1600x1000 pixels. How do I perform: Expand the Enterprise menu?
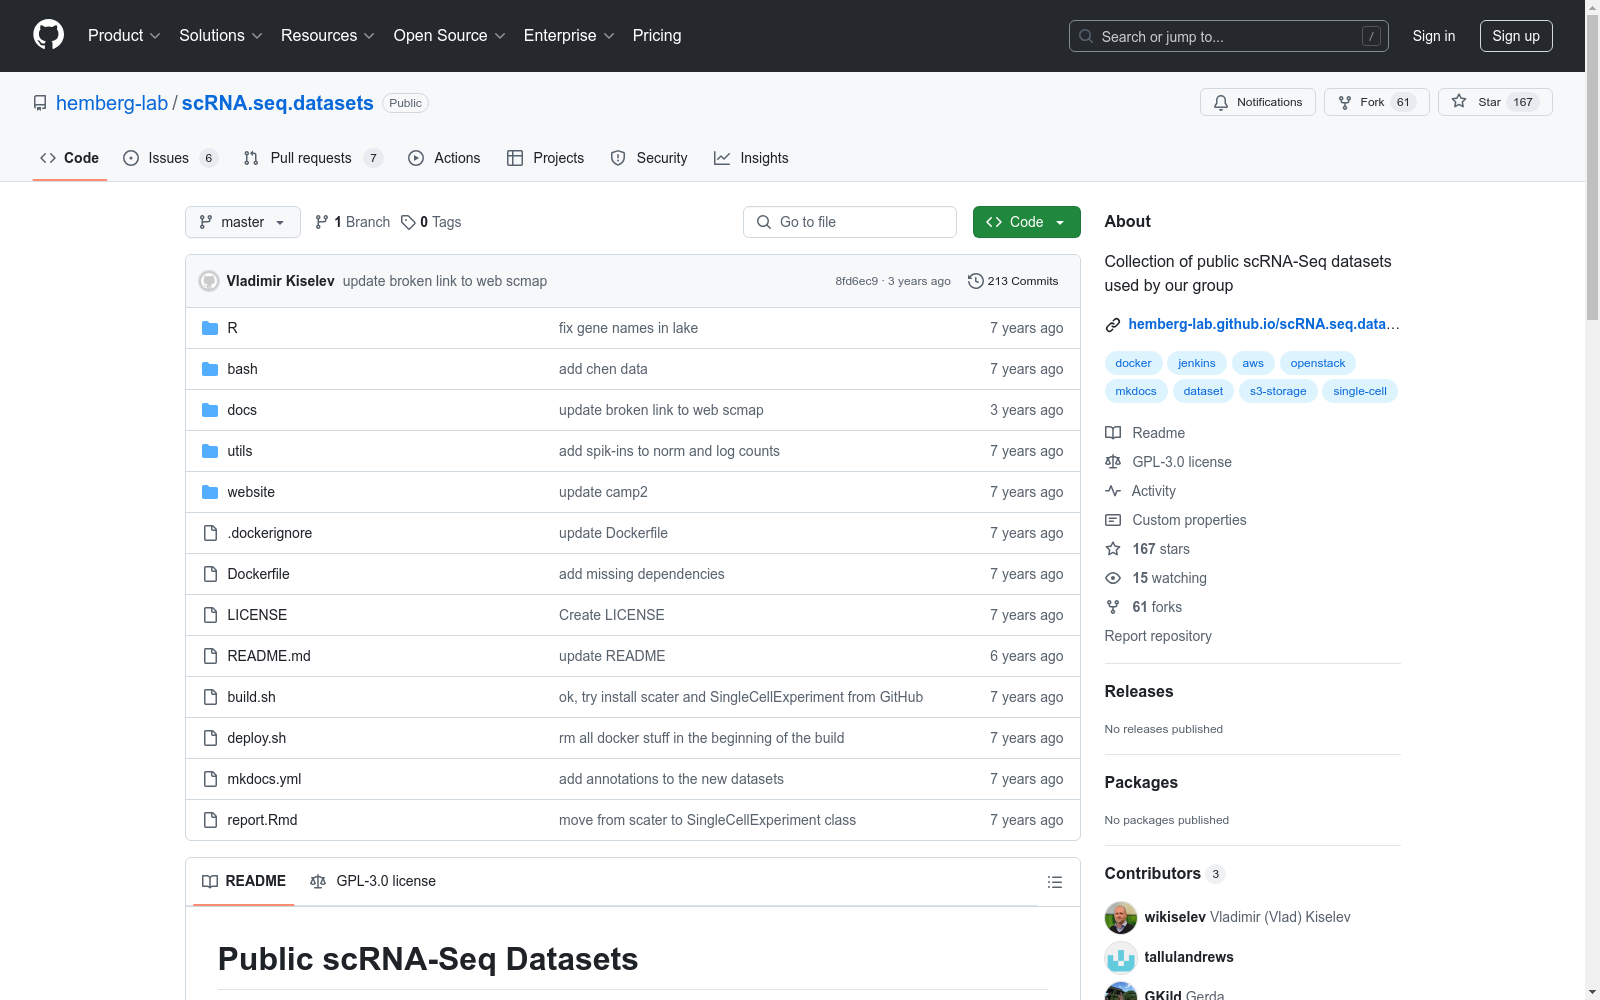point(569,36)
